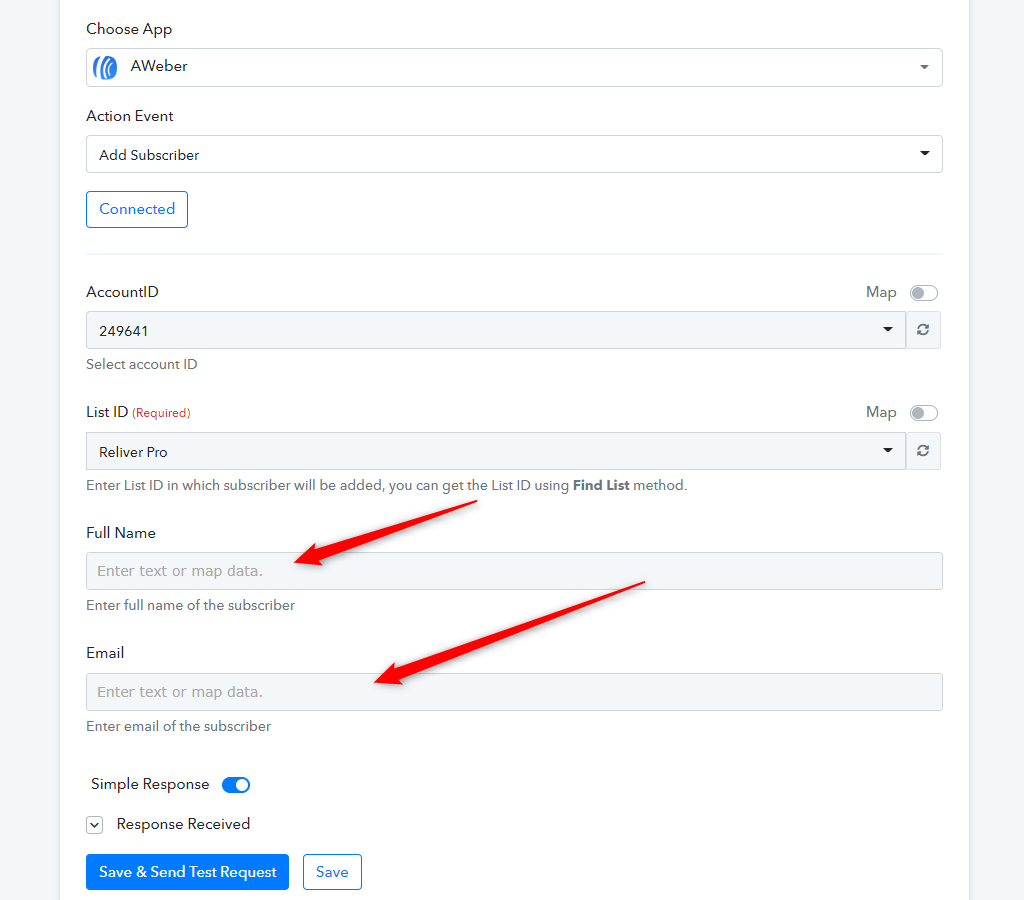Toggle the AccountID Map switch
This screenshot has width=1024, height=900.
pyautogui.click(x=923, y=293)
